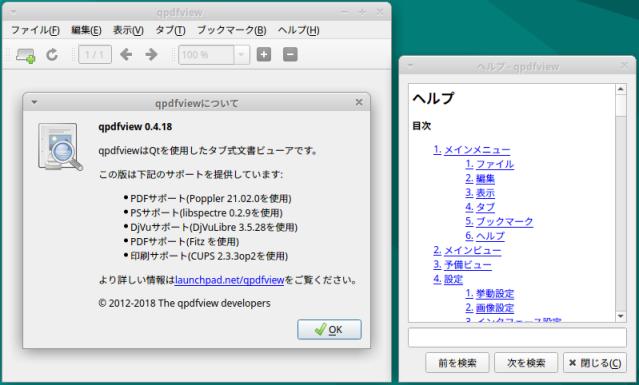
Task: Click the current page number field
Action: click(95, 55)
